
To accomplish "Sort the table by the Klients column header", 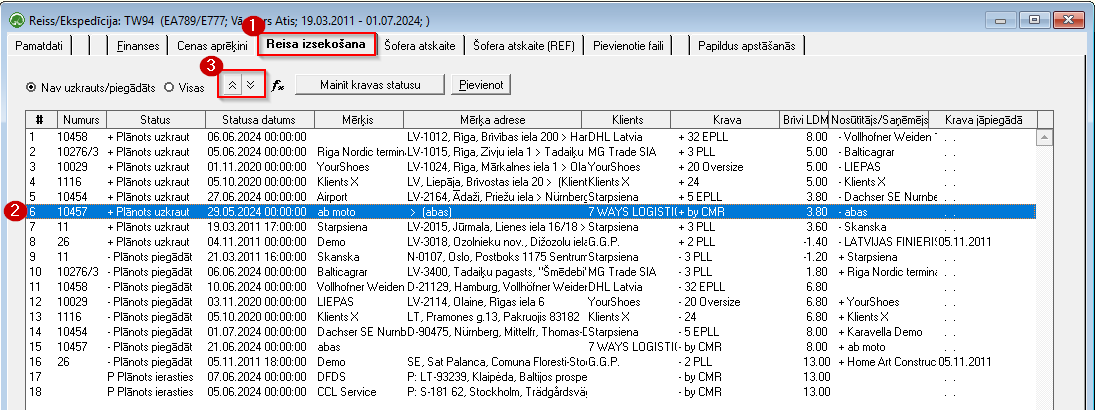I will tap(626, 119).
